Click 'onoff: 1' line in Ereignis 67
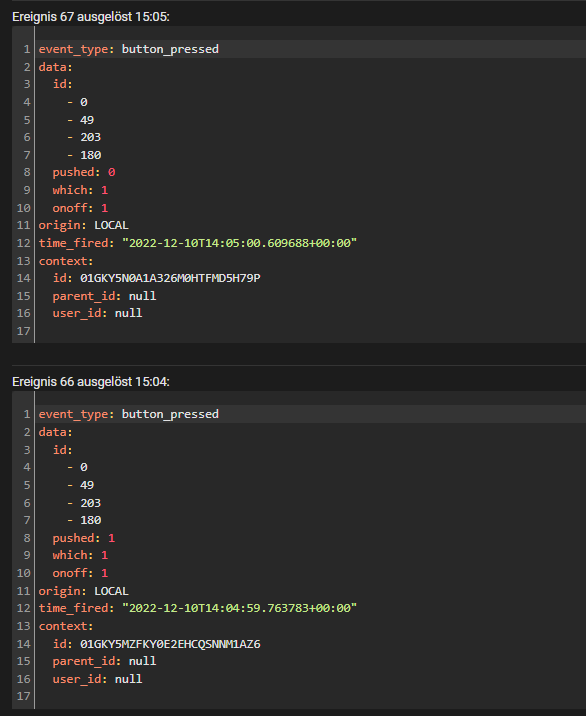 (x=80, y=208)
